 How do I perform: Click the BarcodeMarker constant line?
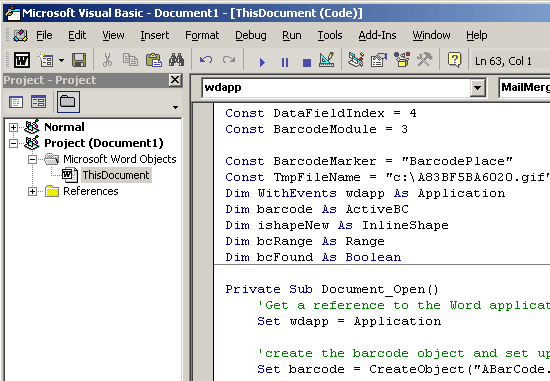coord(369,161)
